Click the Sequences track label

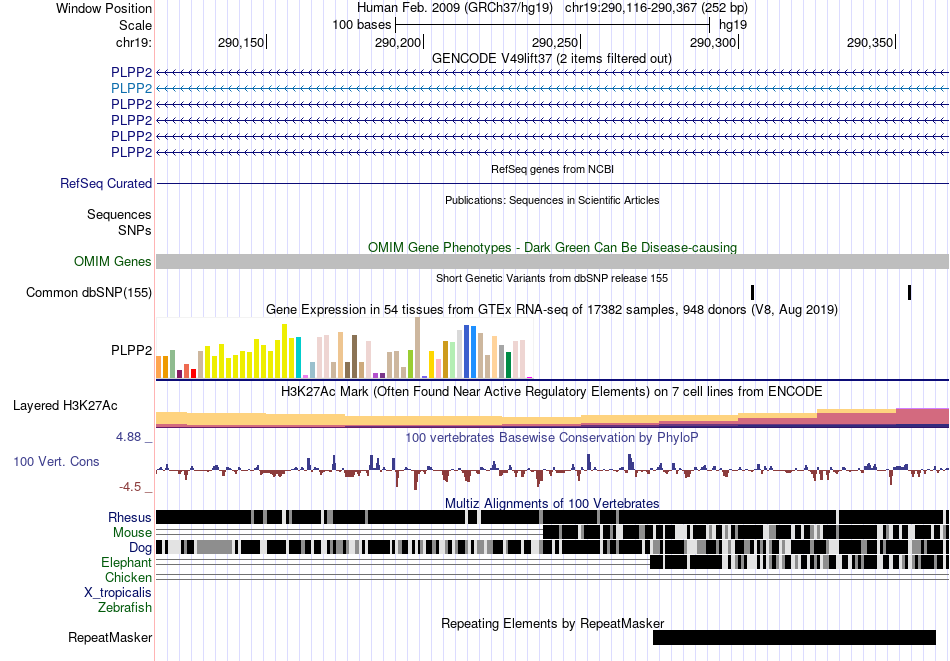[119, 214]
